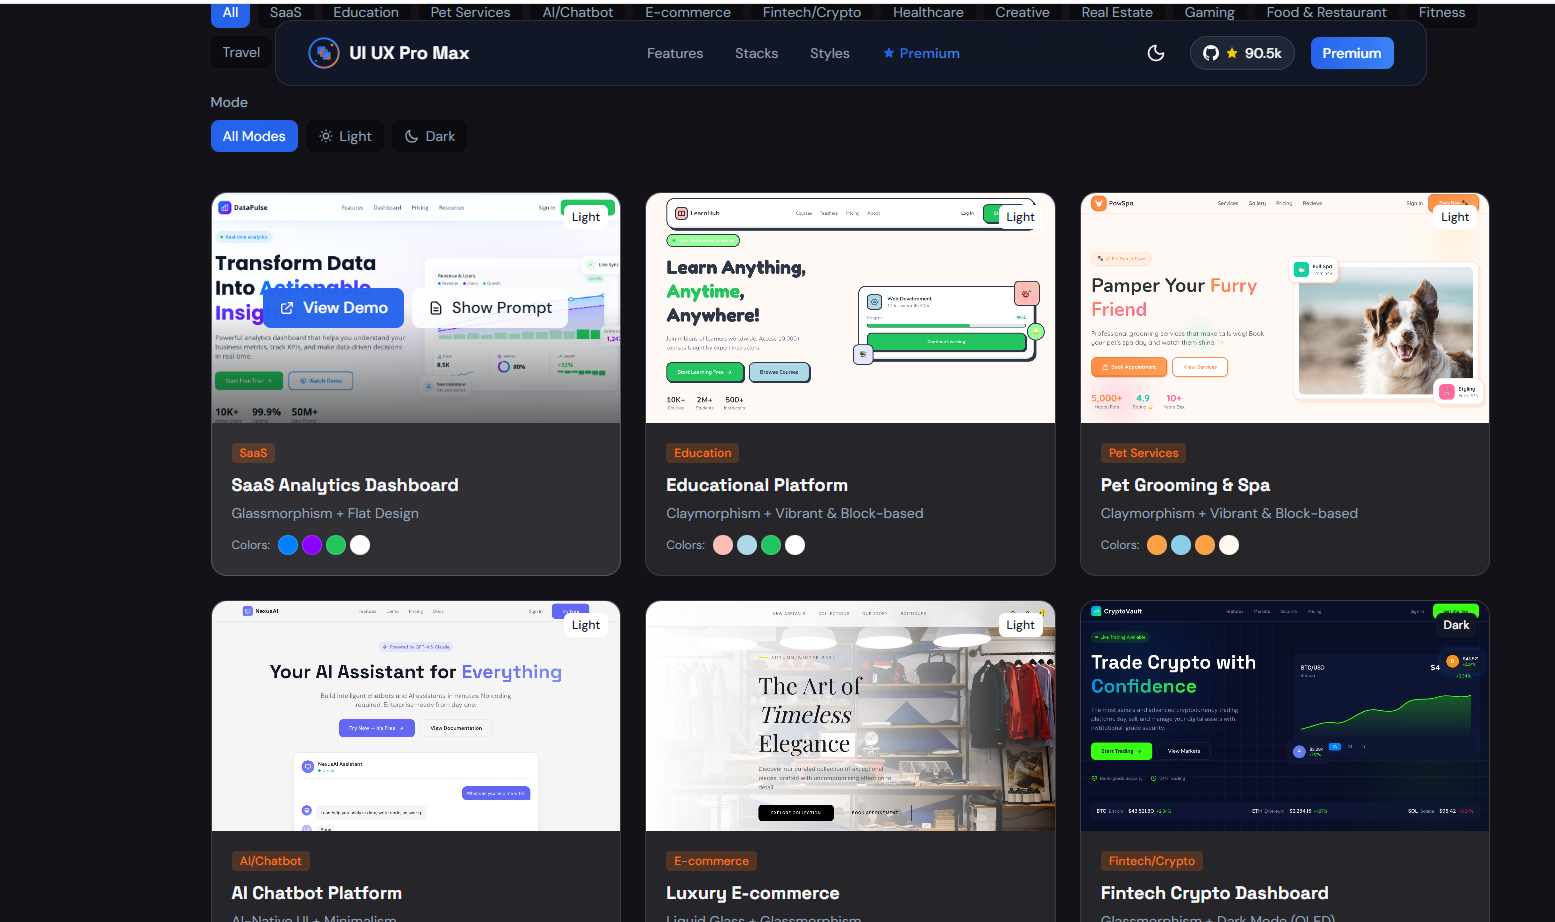Filter by the Travel category
The image size is (1555, 922).
tap(241, 52)
